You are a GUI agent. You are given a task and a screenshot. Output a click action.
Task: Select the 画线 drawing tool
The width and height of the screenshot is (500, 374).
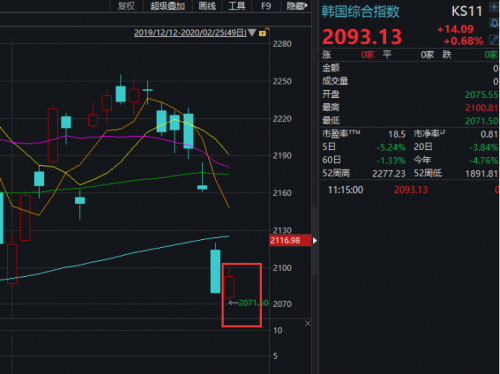[207, 6]
